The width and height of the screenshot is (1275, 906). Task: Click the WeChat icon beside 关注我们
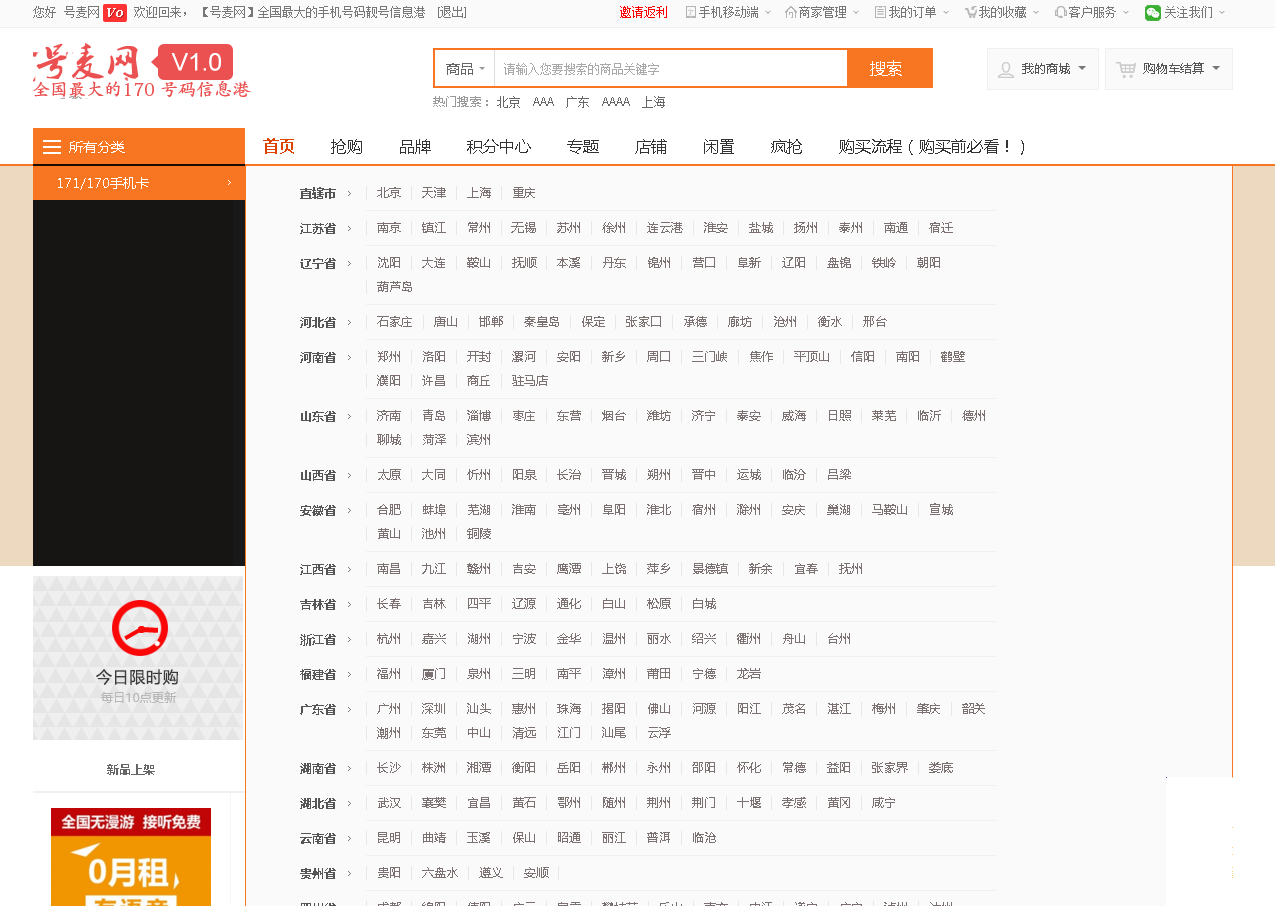[x=1153, y=12]
